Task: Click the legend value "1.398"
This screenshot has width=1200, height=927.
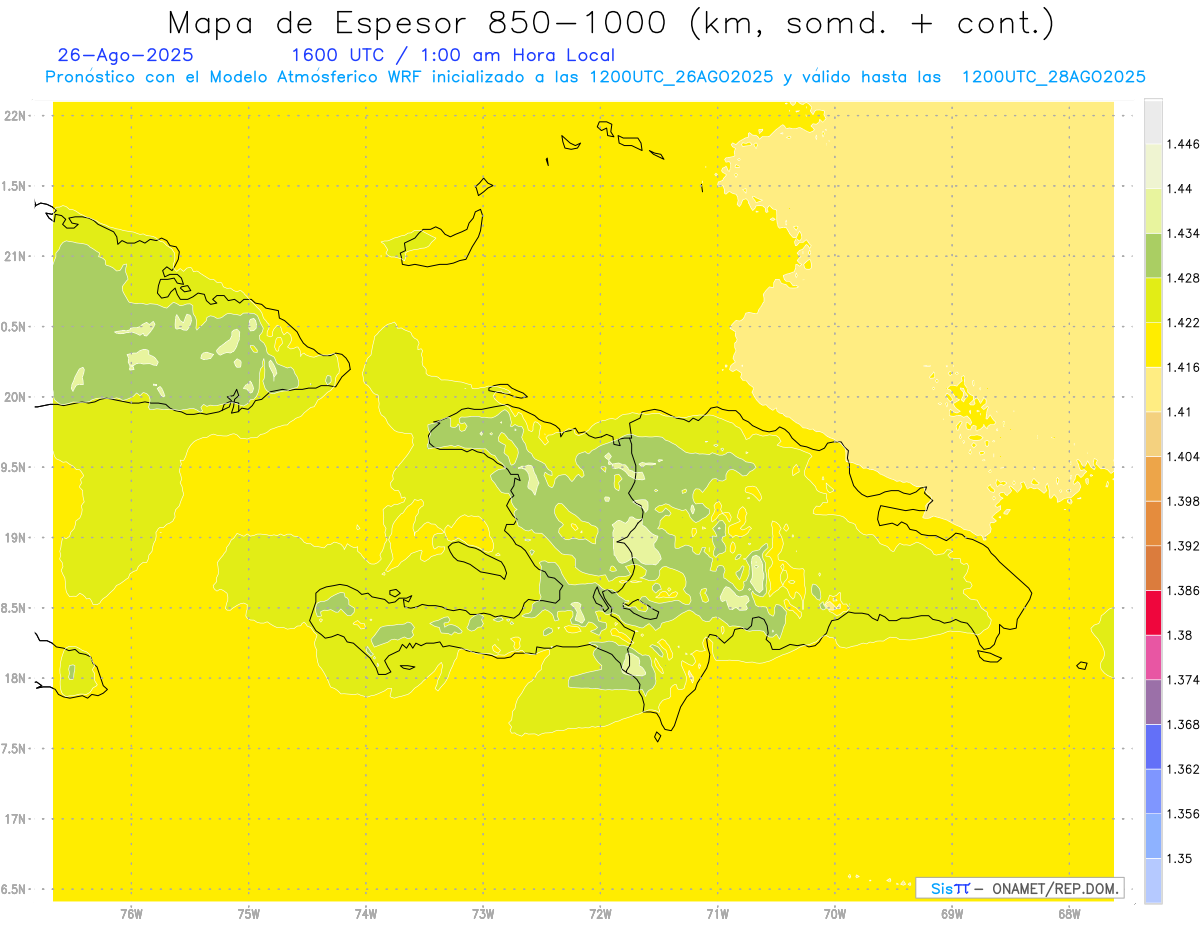Action: click(1183, 501)
